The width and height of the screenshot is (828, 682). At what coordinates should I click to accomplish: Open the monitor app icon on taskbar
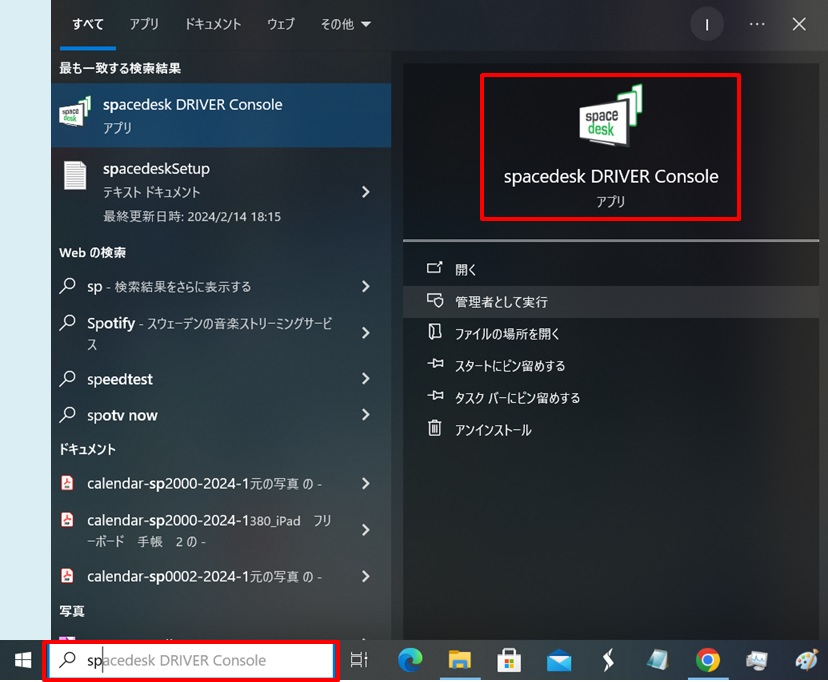point(757,660)
